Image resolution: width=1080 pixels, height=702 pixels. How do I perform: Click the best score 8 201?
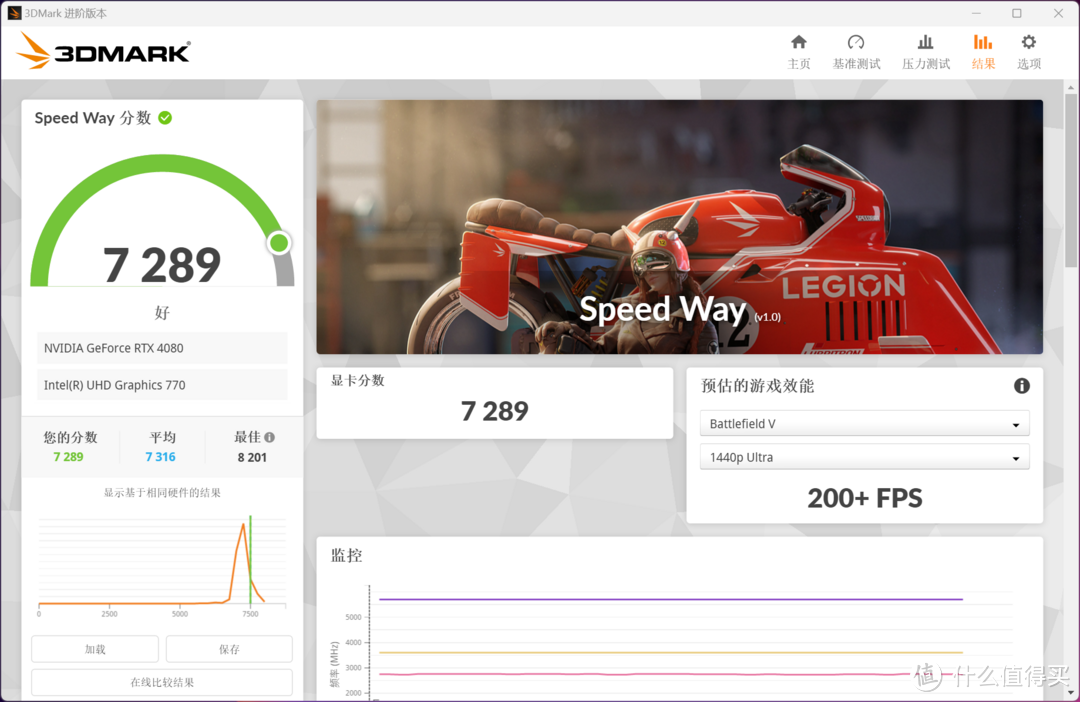tap(252, 457)
